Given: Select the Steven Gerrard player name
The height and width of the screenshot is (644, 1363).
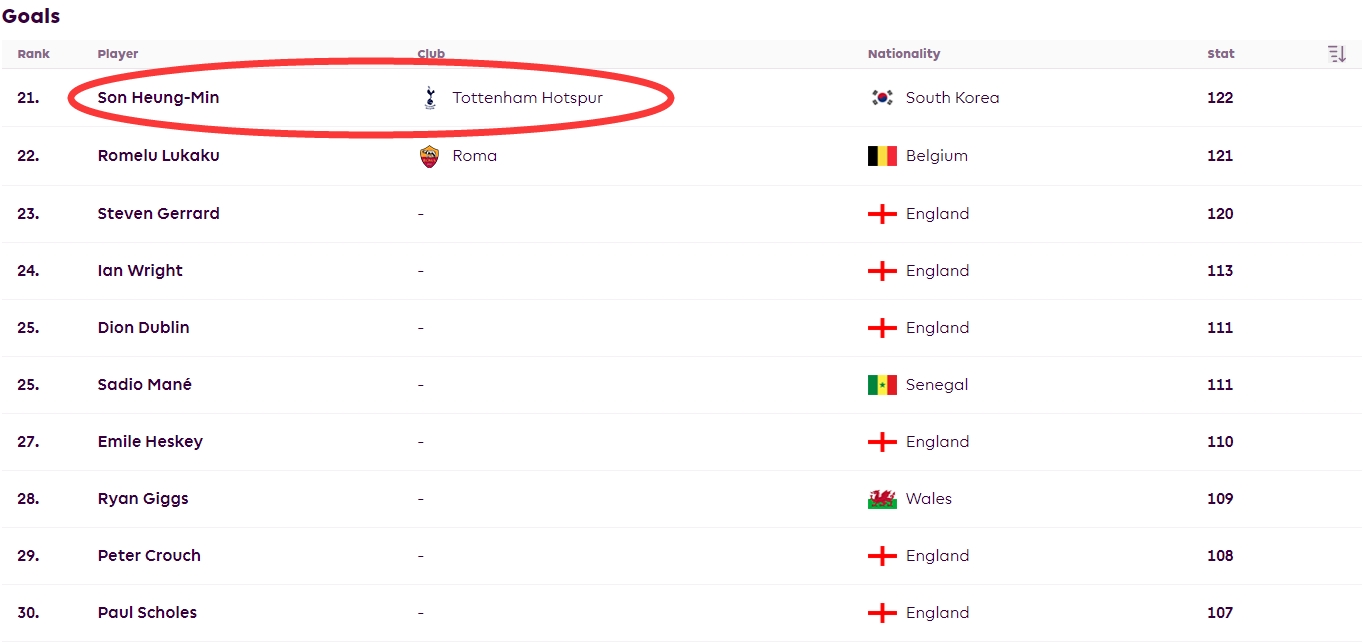Looking at the screenshot, I should coord(158,214).
